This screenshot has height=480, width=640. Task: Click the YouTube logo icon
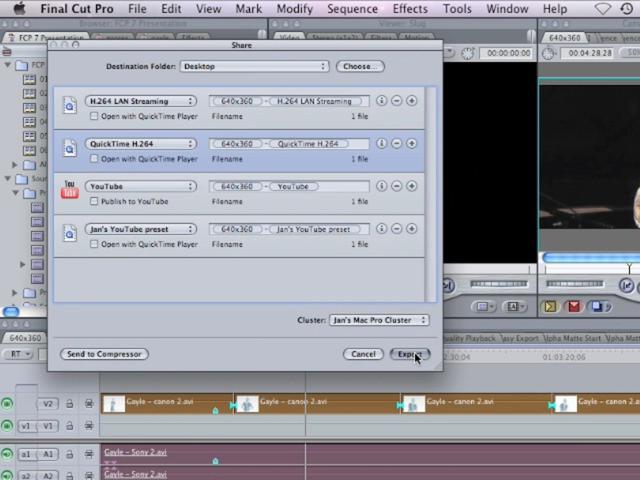[70, 190]
